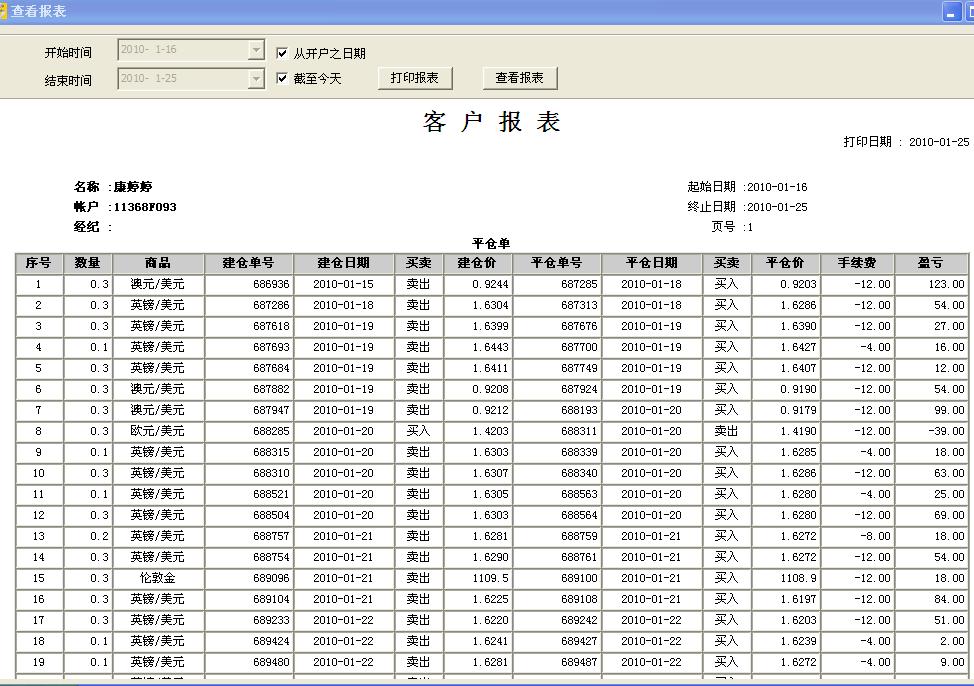Image resolution: width=974 pixels, height=686 pixels.
Task: Click opening price 1109.5 in row 15
Action: tap(490, 578)
